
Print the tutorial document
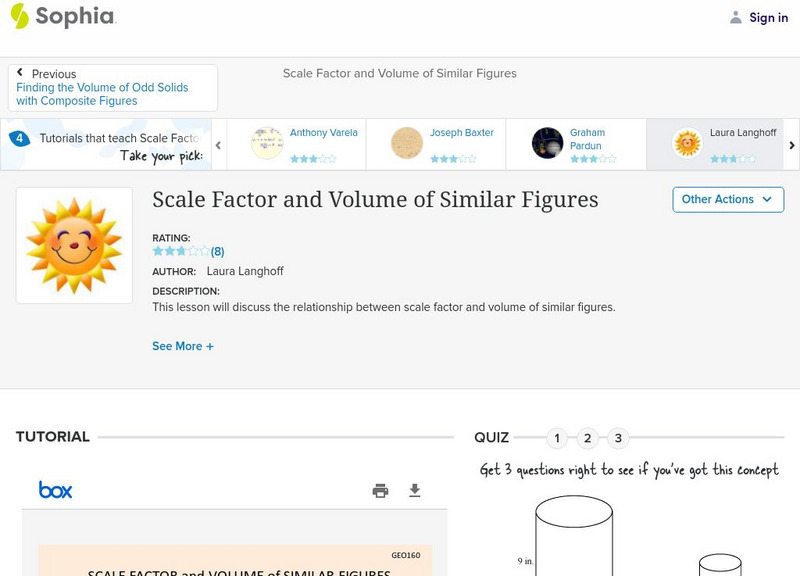[x=380, y=490]
